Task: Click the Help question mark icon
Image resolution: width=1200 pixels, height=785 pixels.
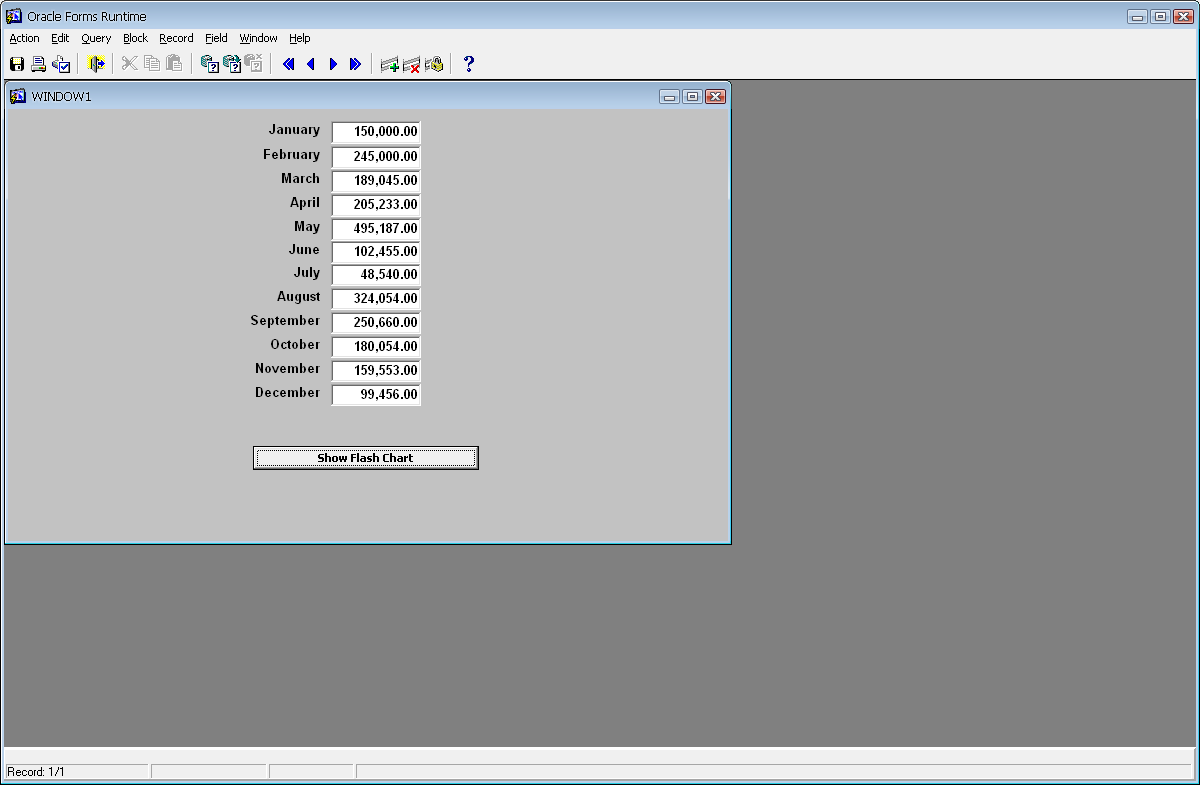Action: [469, 64]
